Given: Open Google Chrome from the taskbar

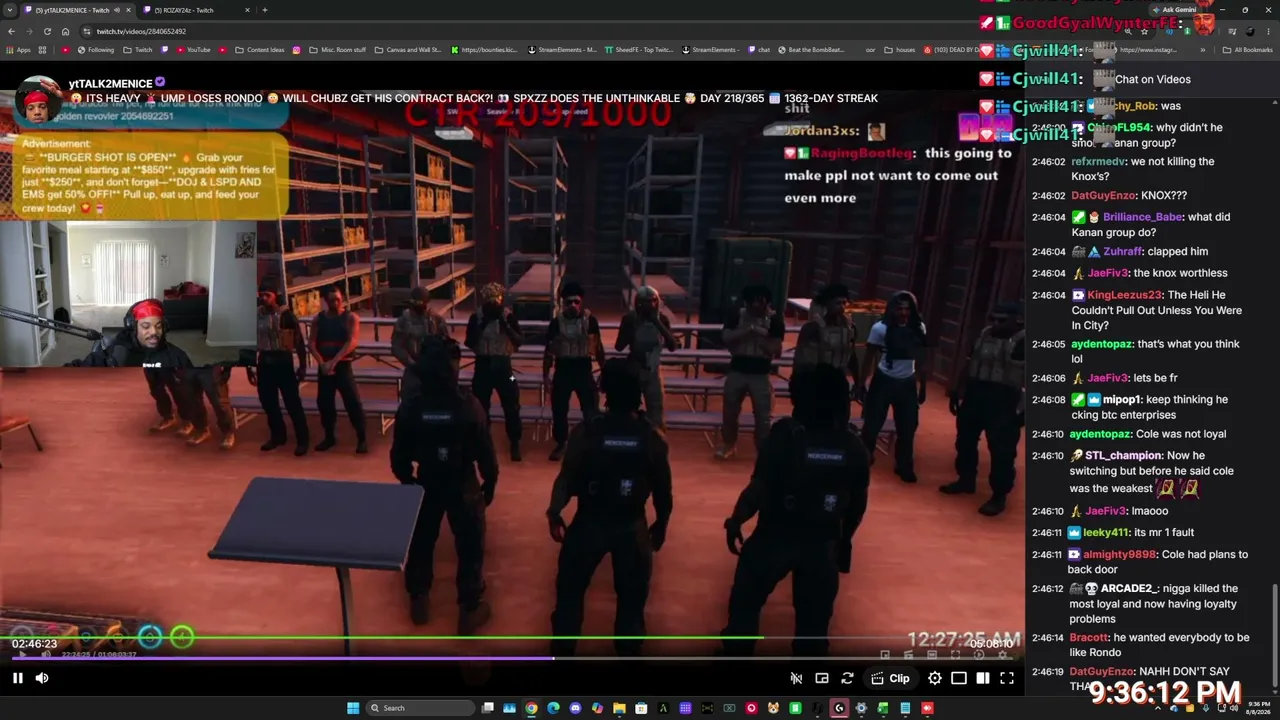Looking at the screenshot, I should pos(531,708).
